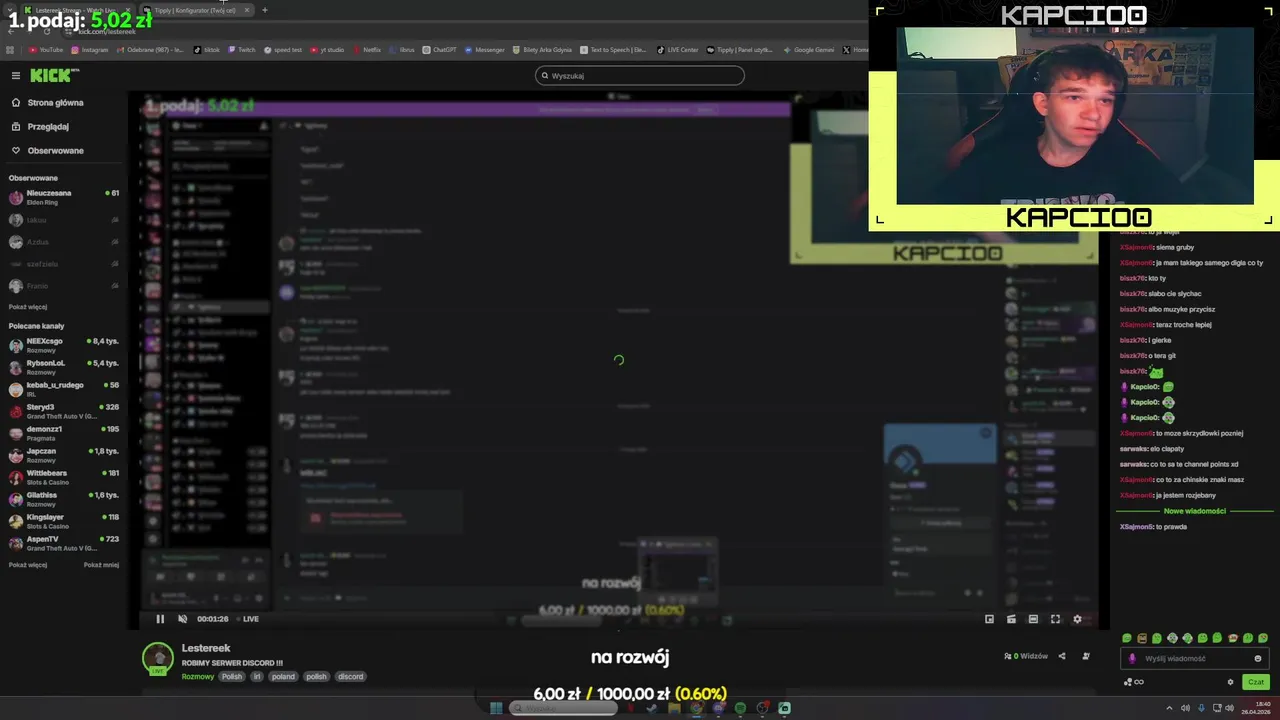Expand recommended channels with Pokaż więcej
Screen dimensions: 1280x720
click(28, 565)
